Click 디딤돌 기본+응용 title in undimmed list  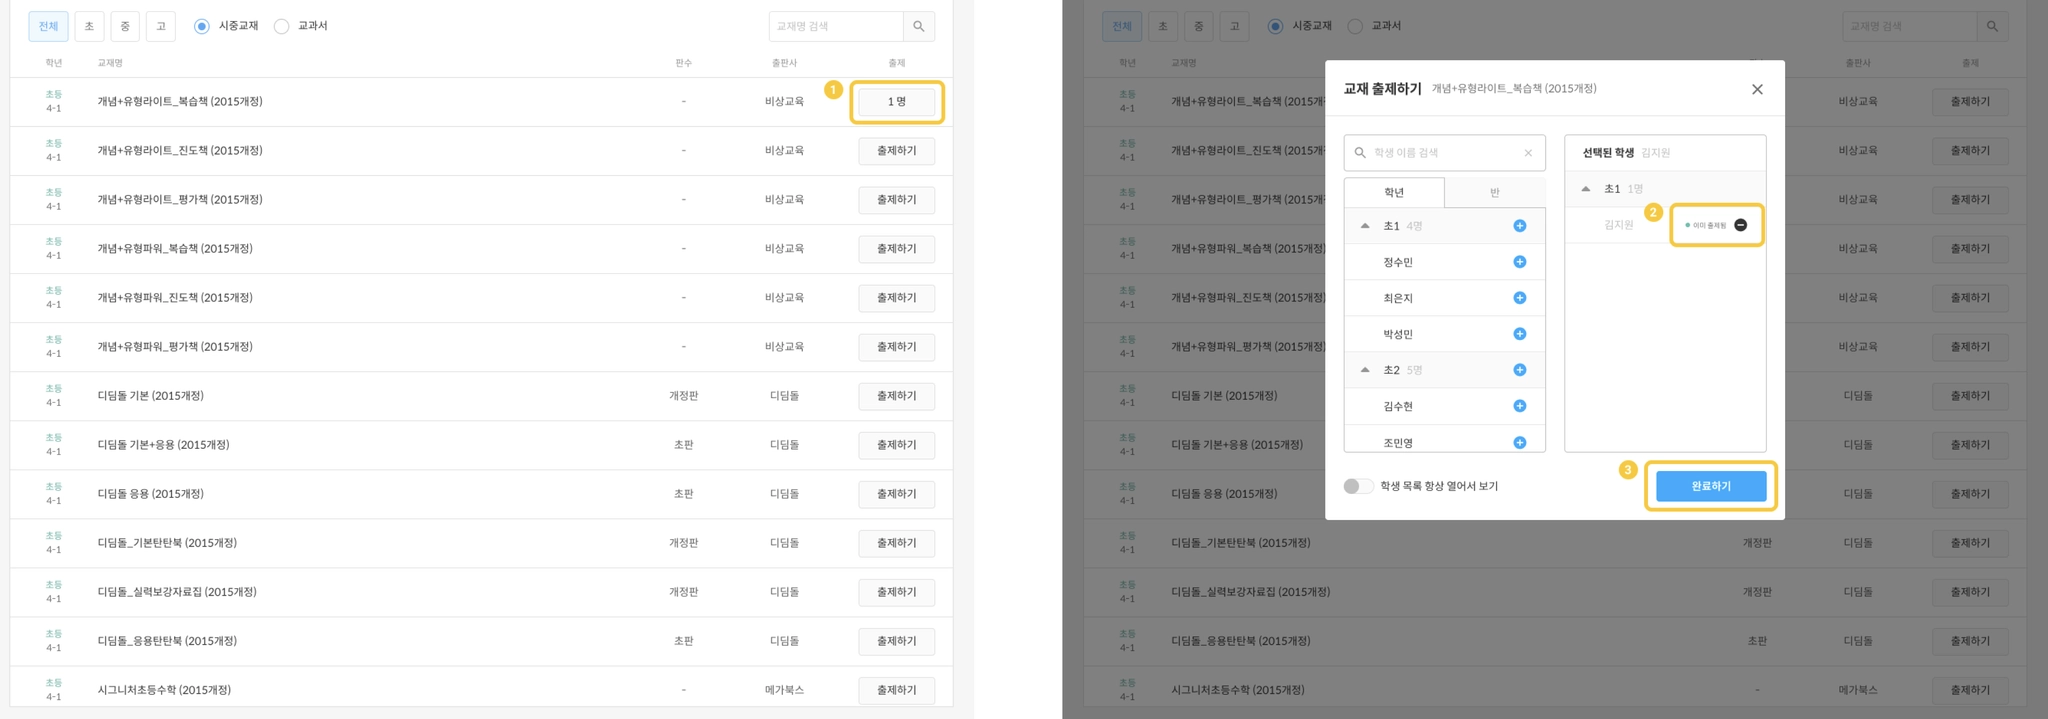[163, 445]
